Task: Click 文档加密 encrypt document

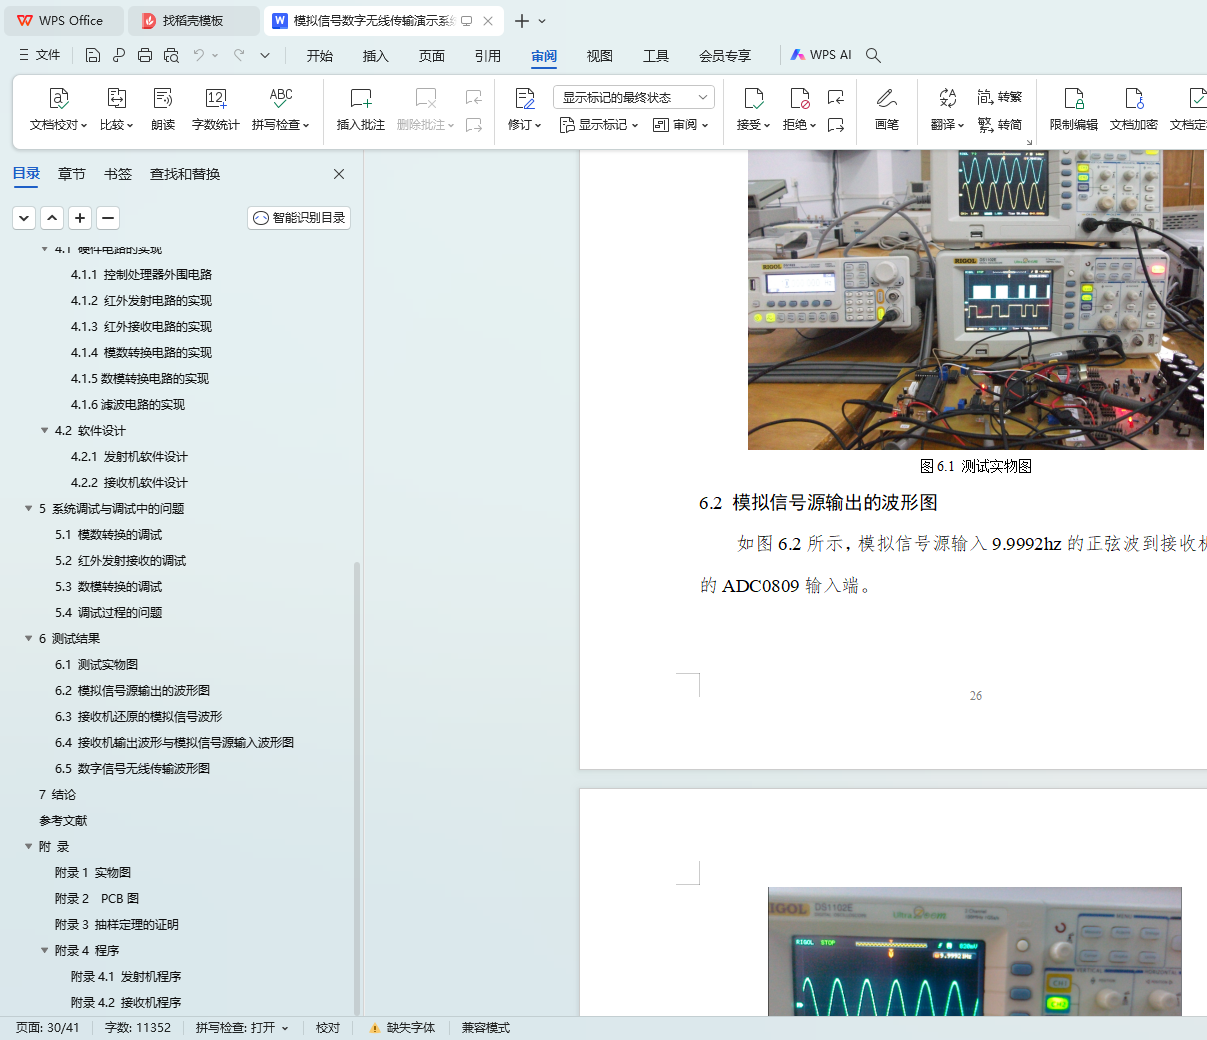Action: [1134, 109]
